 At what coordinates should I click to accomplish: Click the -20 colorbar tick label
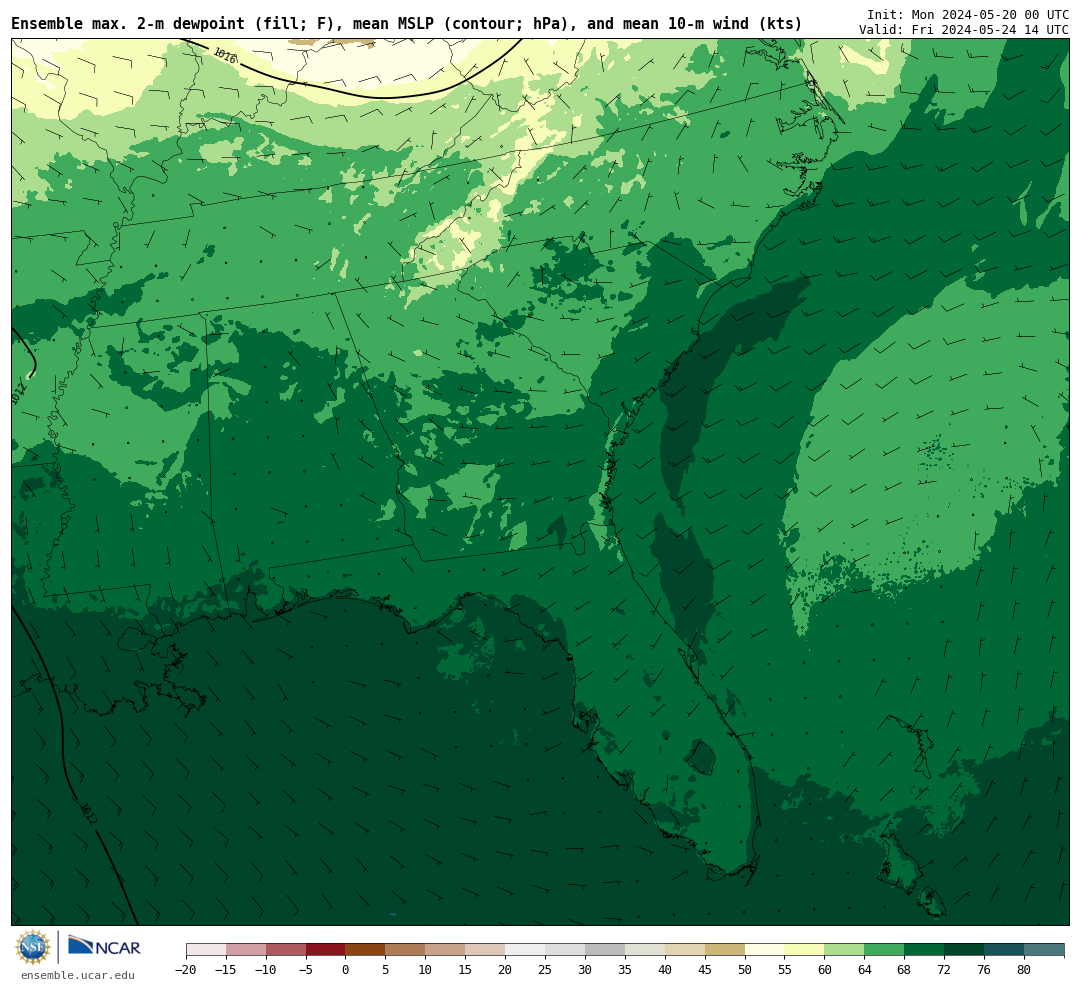tap(186, 970)
